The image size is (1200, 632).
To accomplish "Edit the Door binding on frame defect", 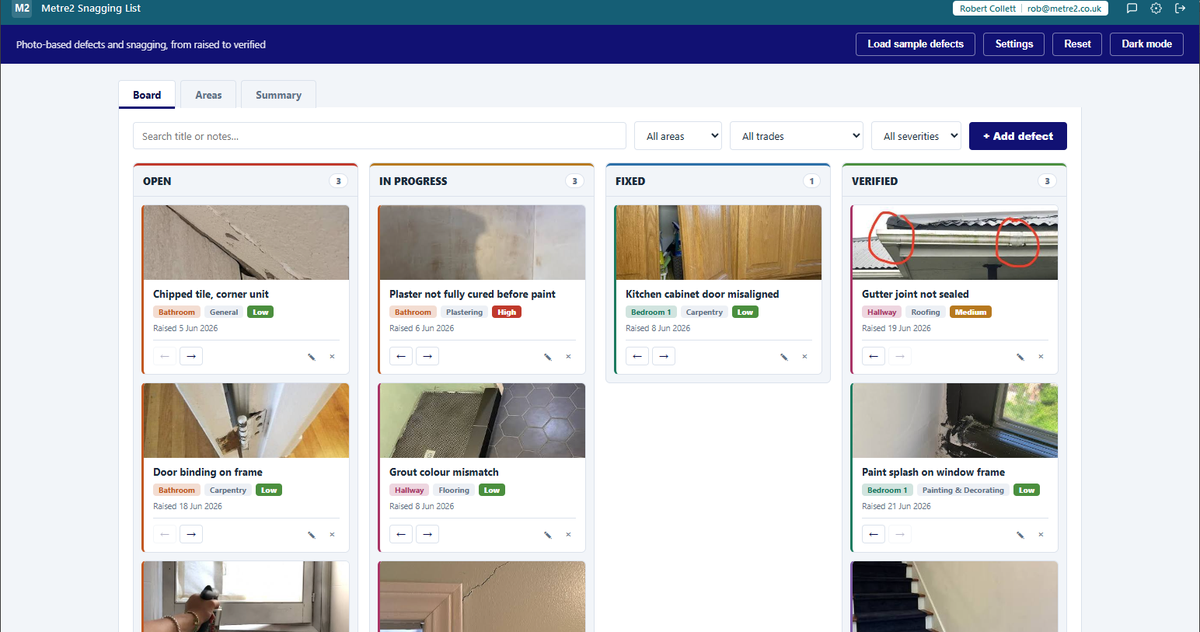I will [x=311, y=534].
